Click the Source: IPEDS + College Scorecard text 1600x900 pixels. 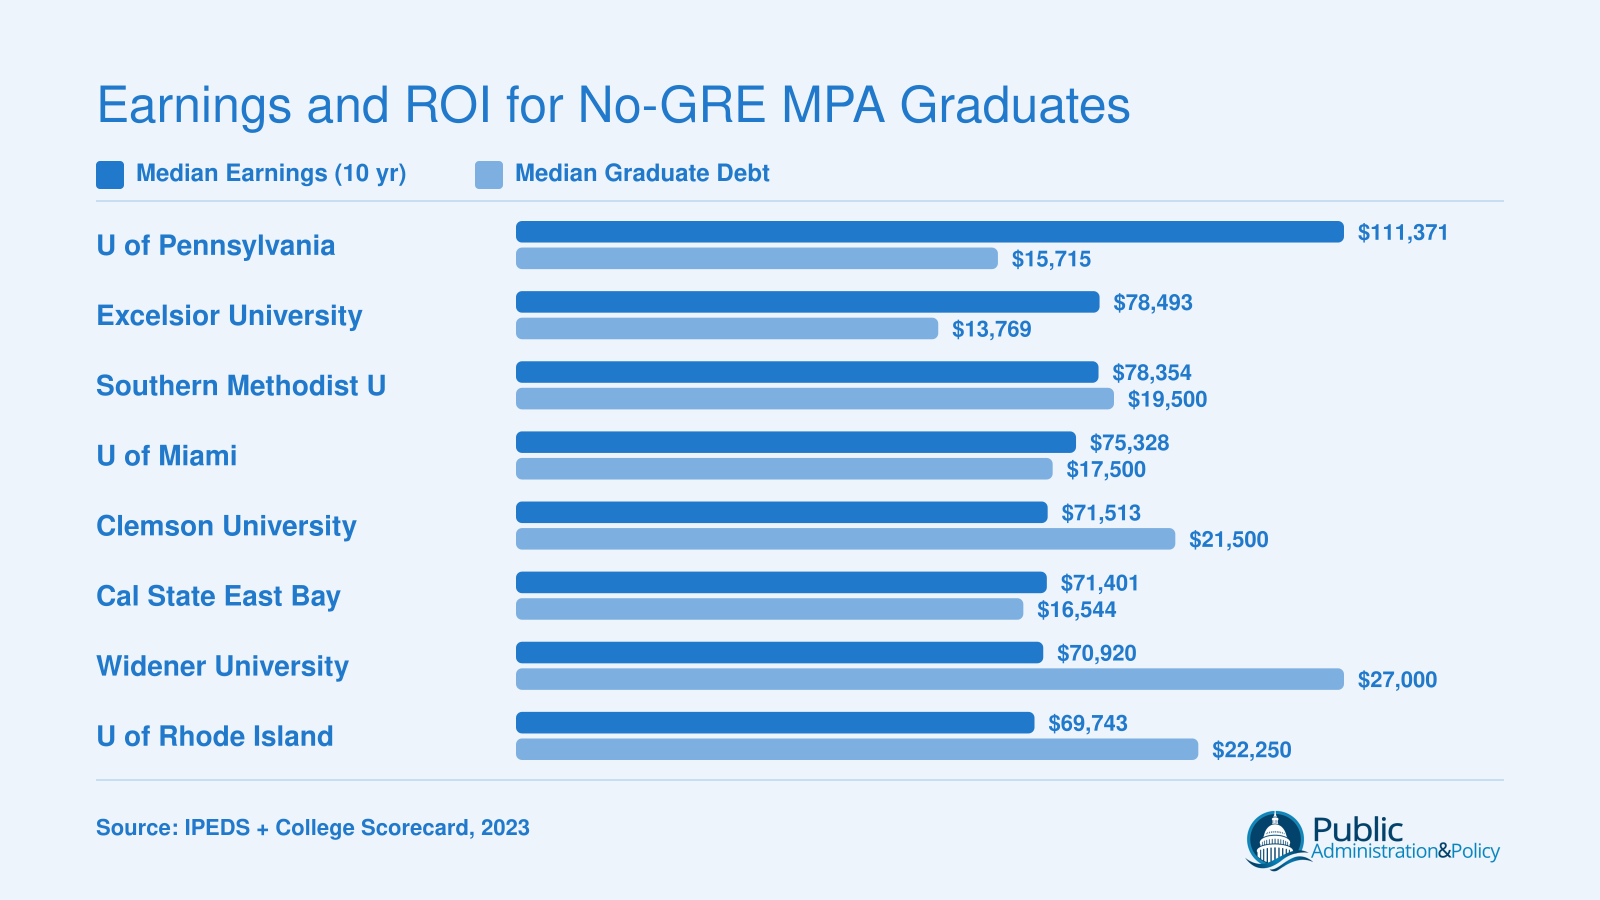[x=313, y=828]
